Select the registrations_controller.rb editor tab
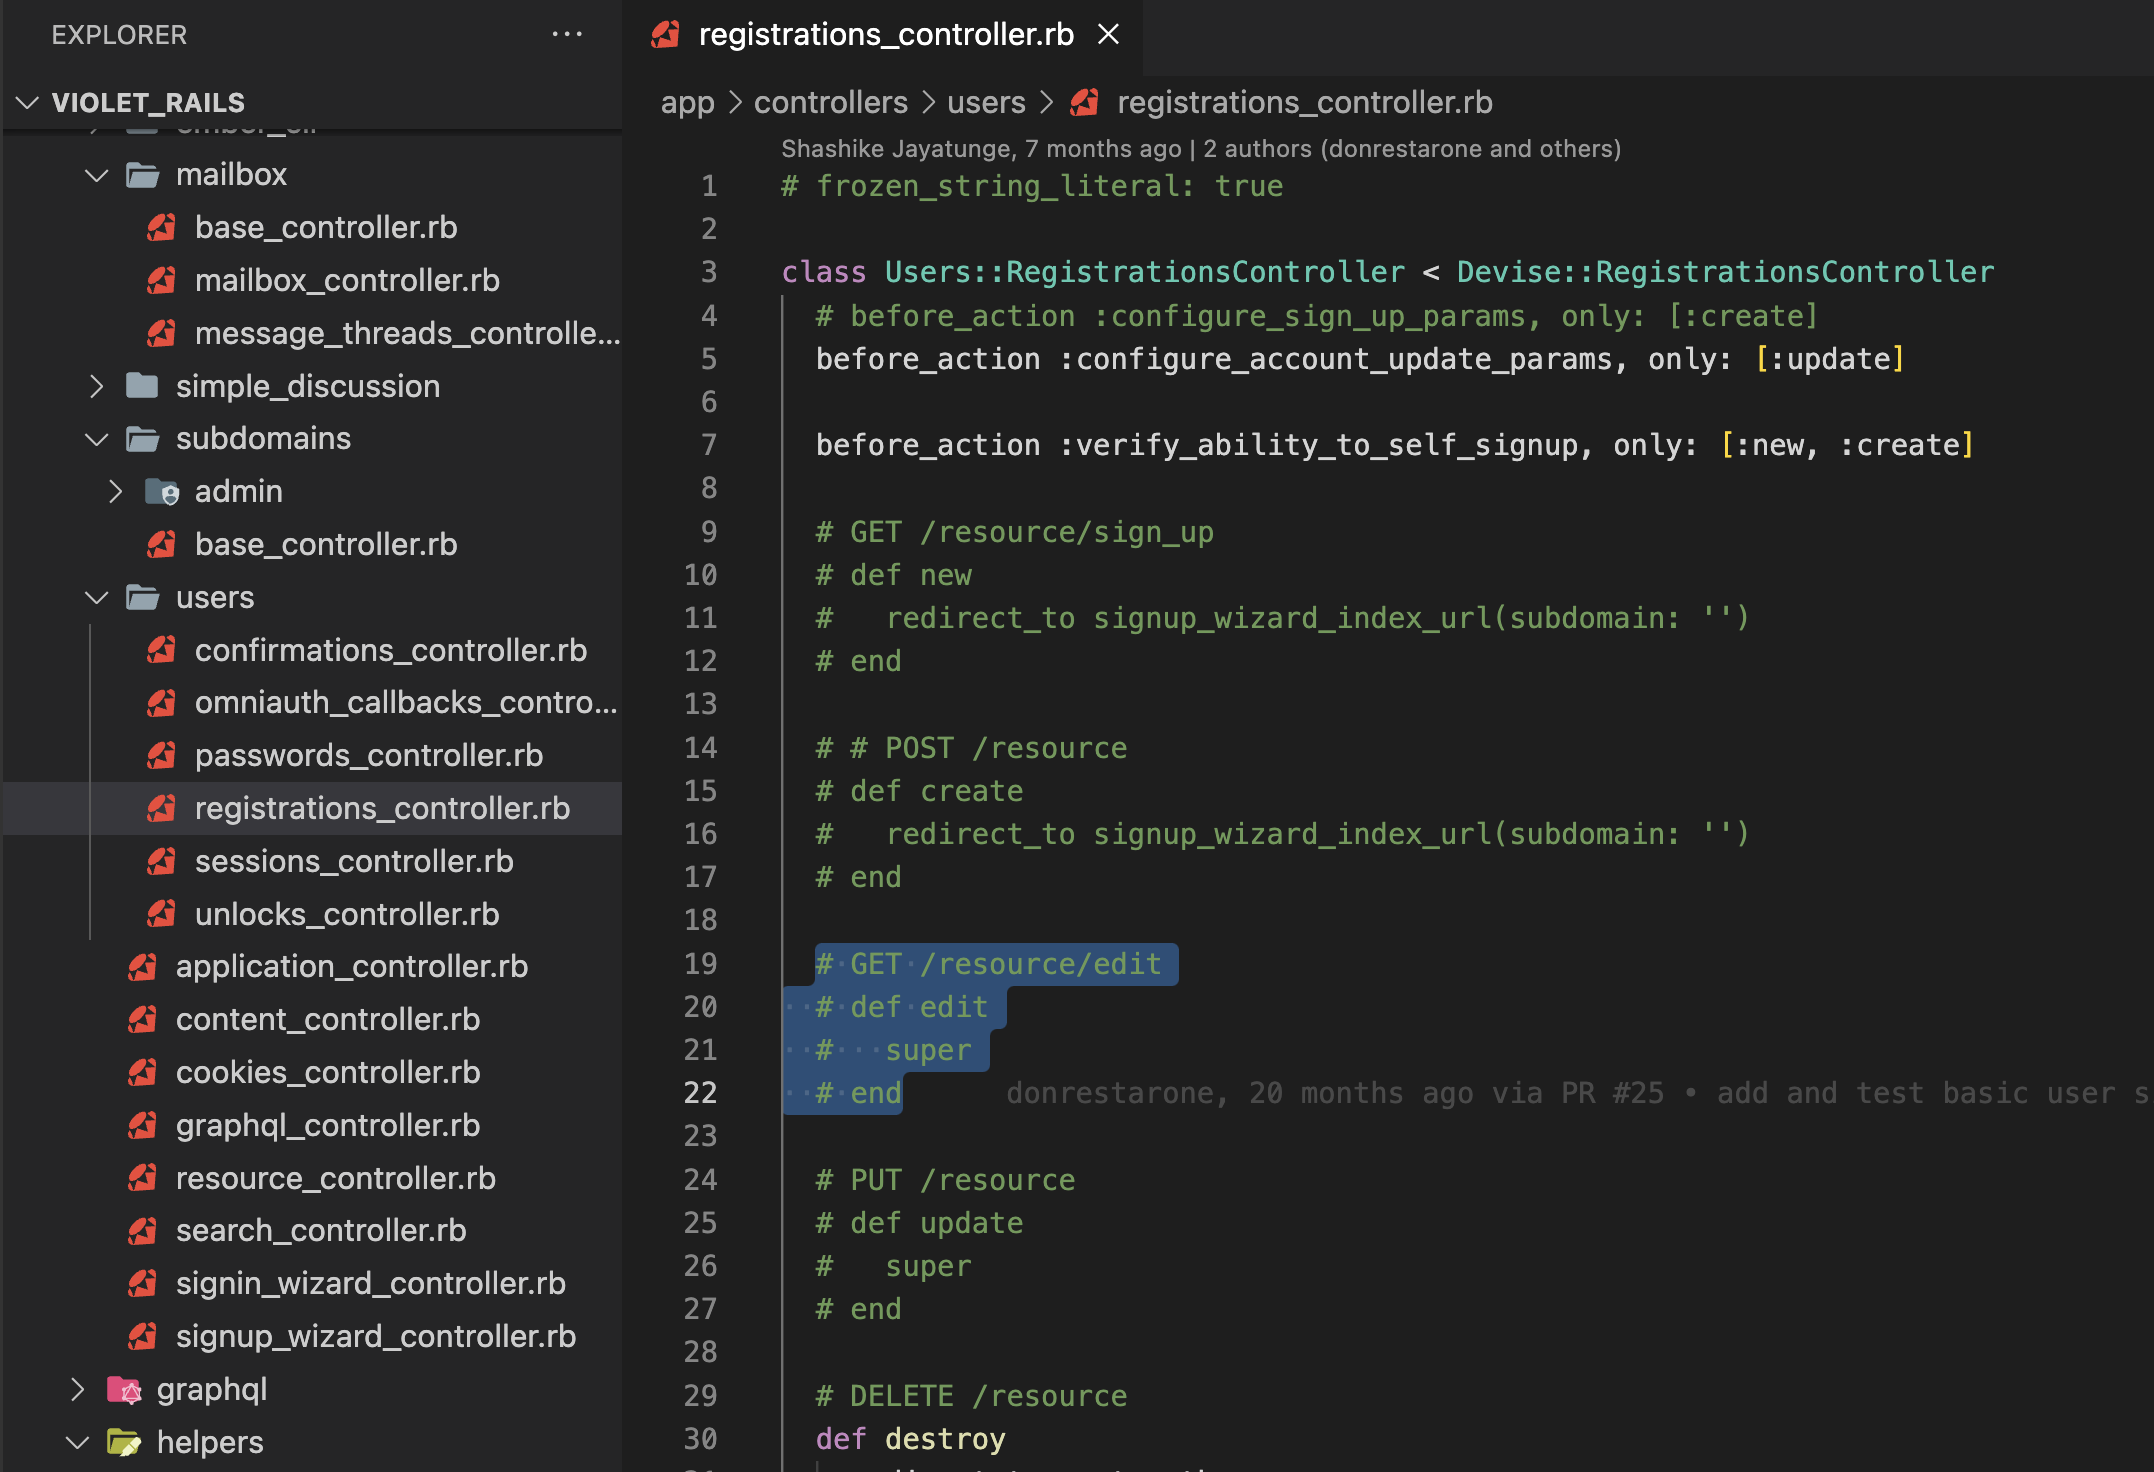 (x=885, y=34)
